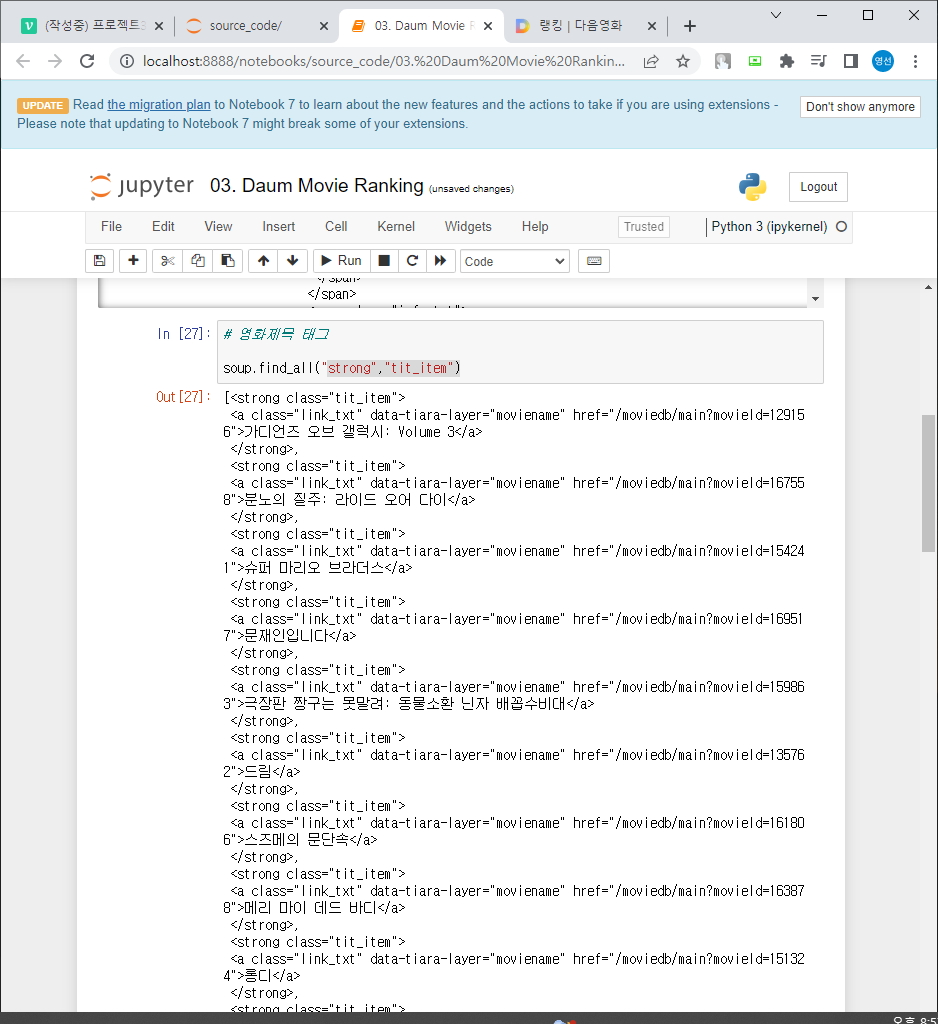Click the code cell In [27] editor
The width and height of the screenshot is (938, 1024).
tap(520, 351)
